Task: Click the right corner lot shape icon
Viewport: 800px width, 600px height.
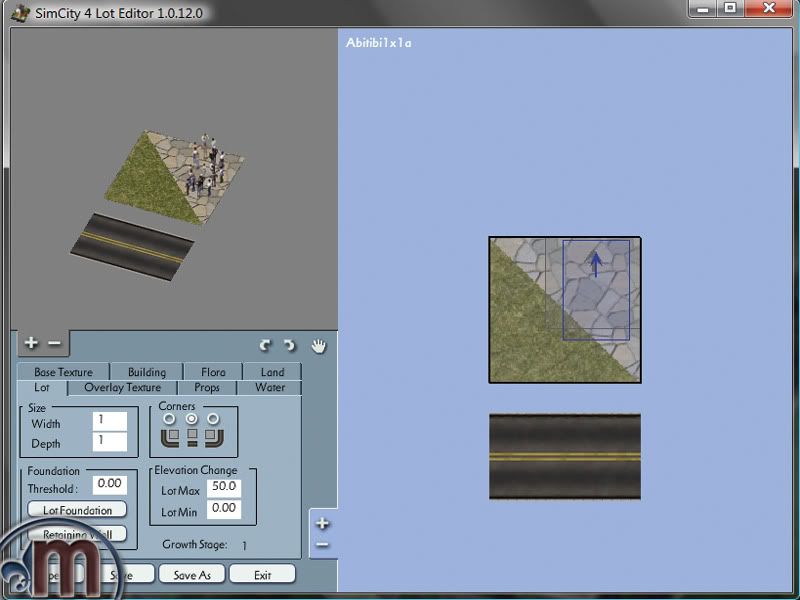Action: (214, 438)
